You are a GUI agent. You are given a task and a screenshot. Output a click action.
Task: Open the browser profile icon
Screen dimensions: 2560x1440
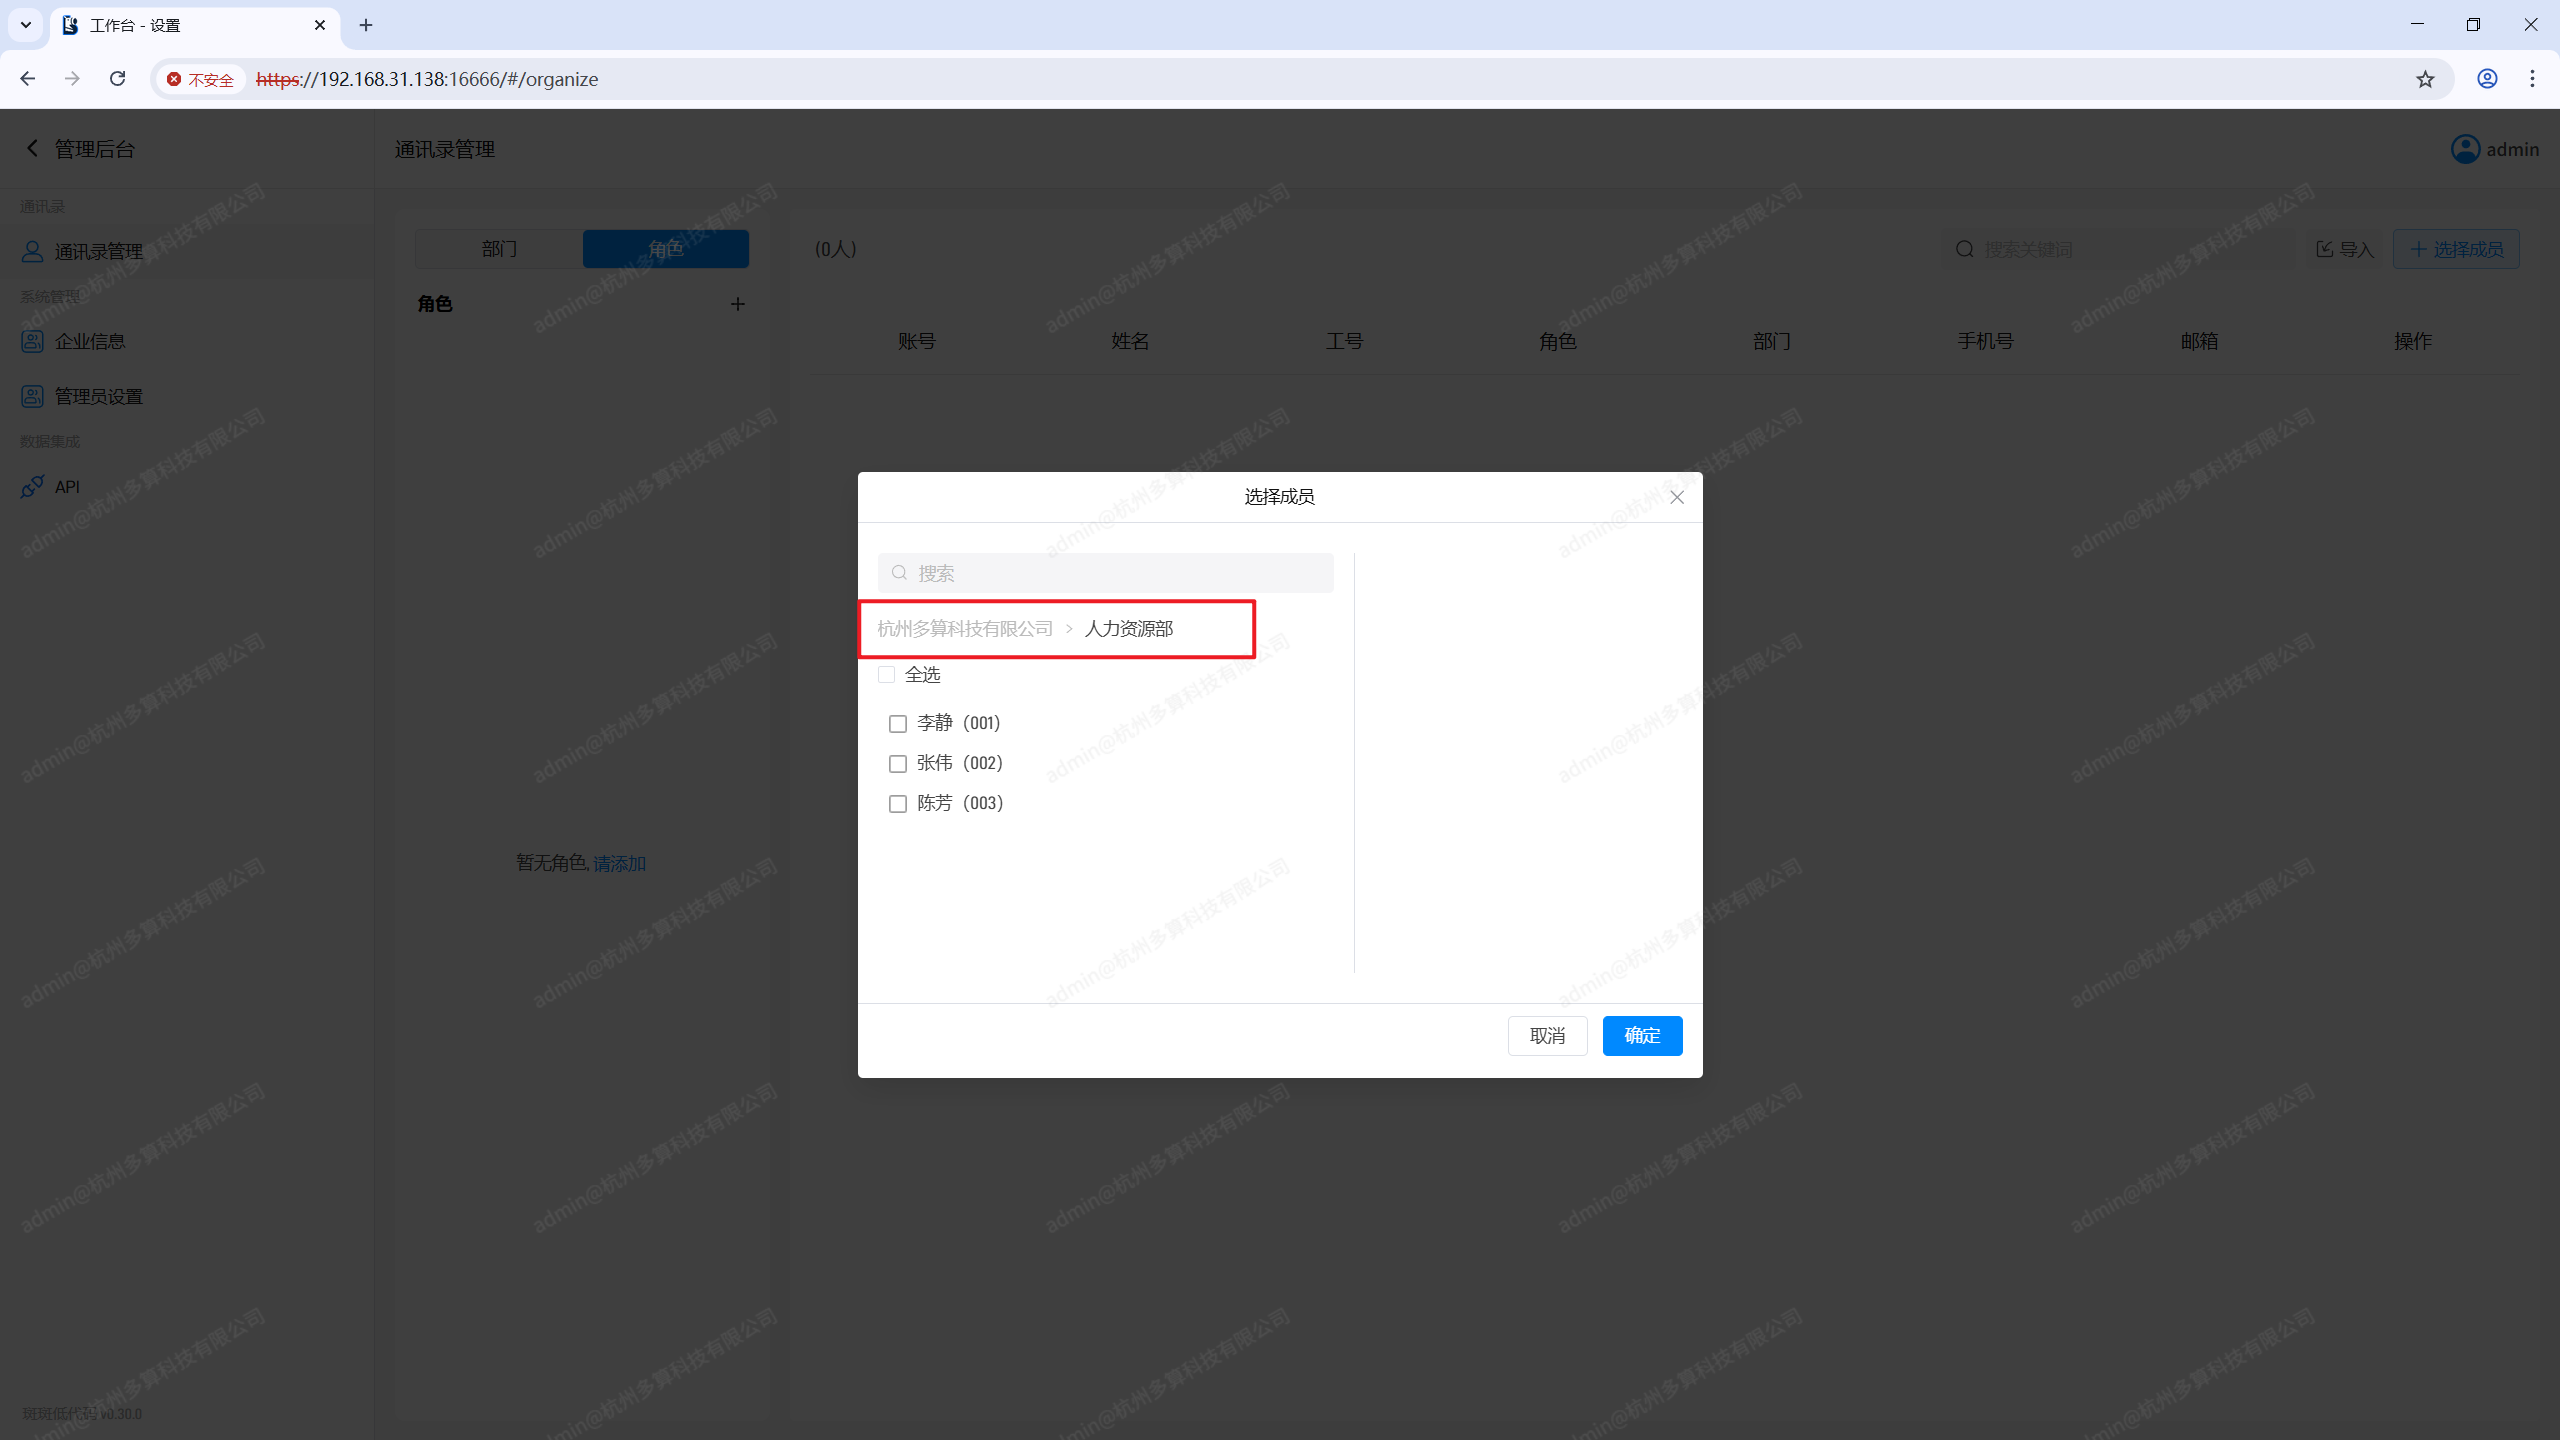pos(2487,79)
